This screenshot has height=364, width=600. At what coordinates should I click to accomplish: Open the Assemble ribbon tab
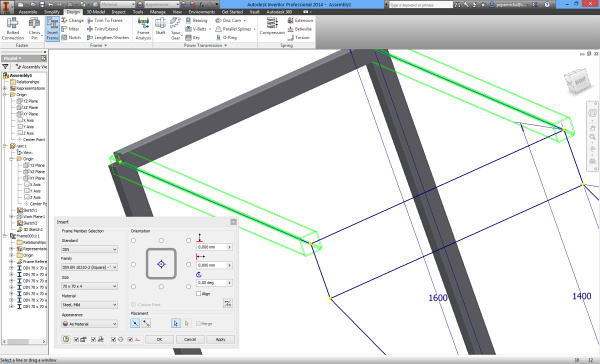tap(28, 12)
